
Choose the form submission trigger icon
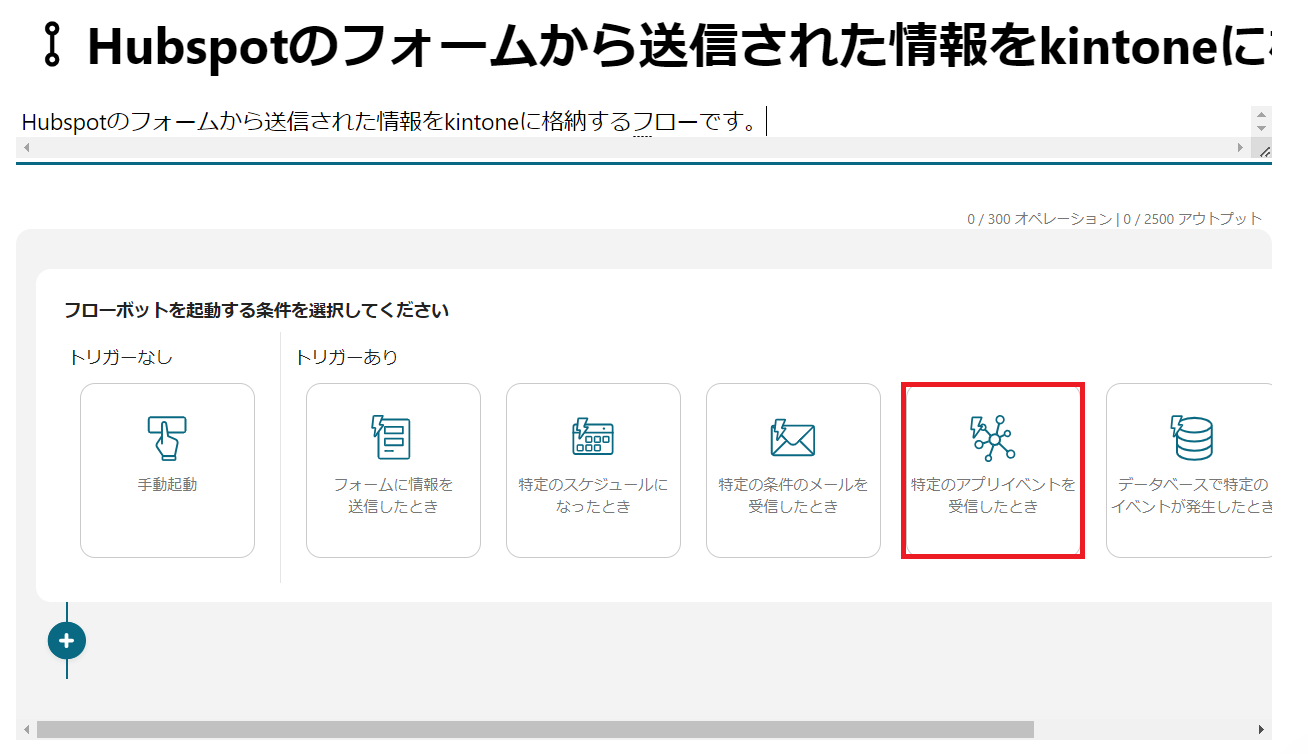pyautogui.click(x=392, y=437)
